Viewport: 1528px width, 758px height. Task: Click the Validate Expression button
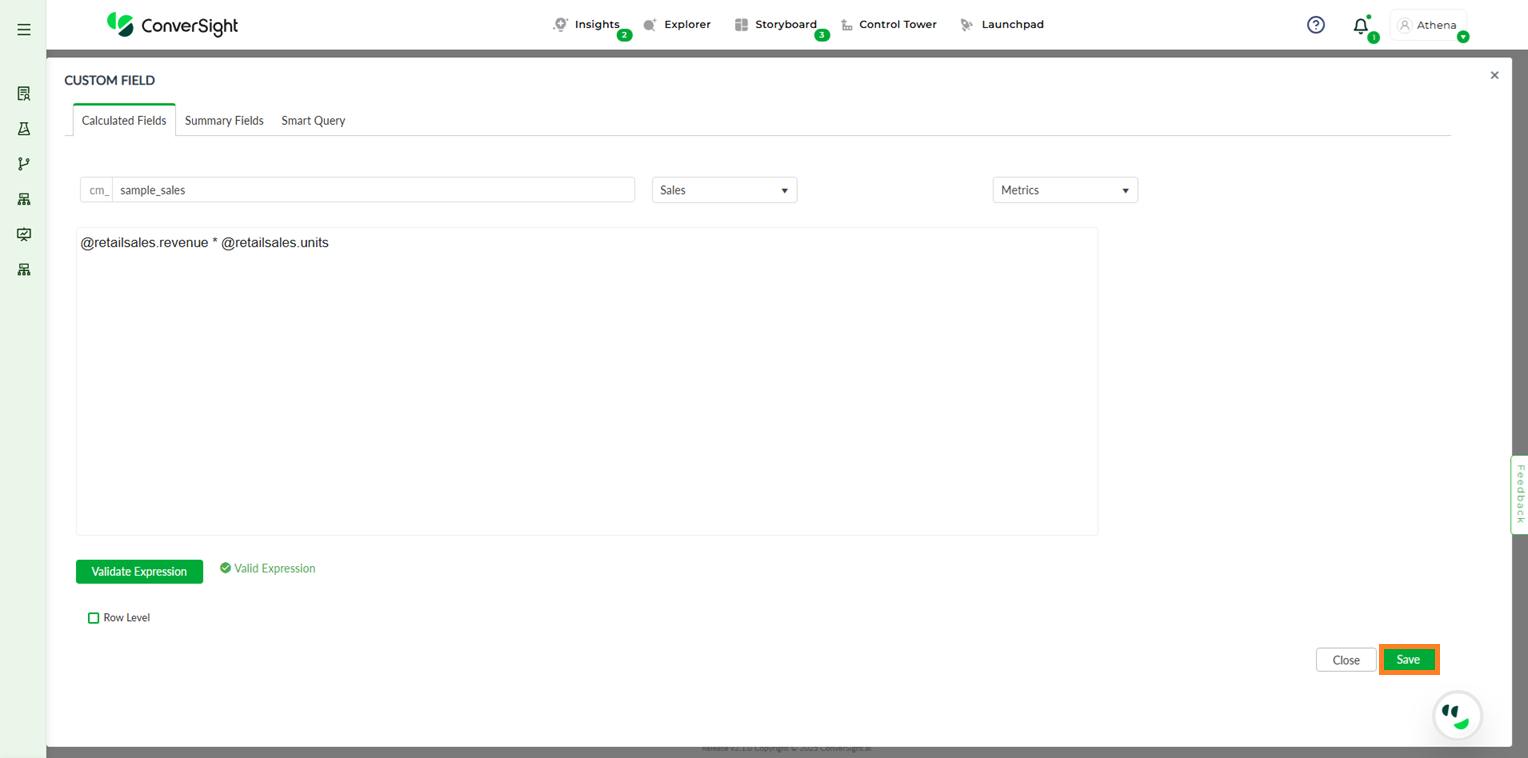click(139, 572)
